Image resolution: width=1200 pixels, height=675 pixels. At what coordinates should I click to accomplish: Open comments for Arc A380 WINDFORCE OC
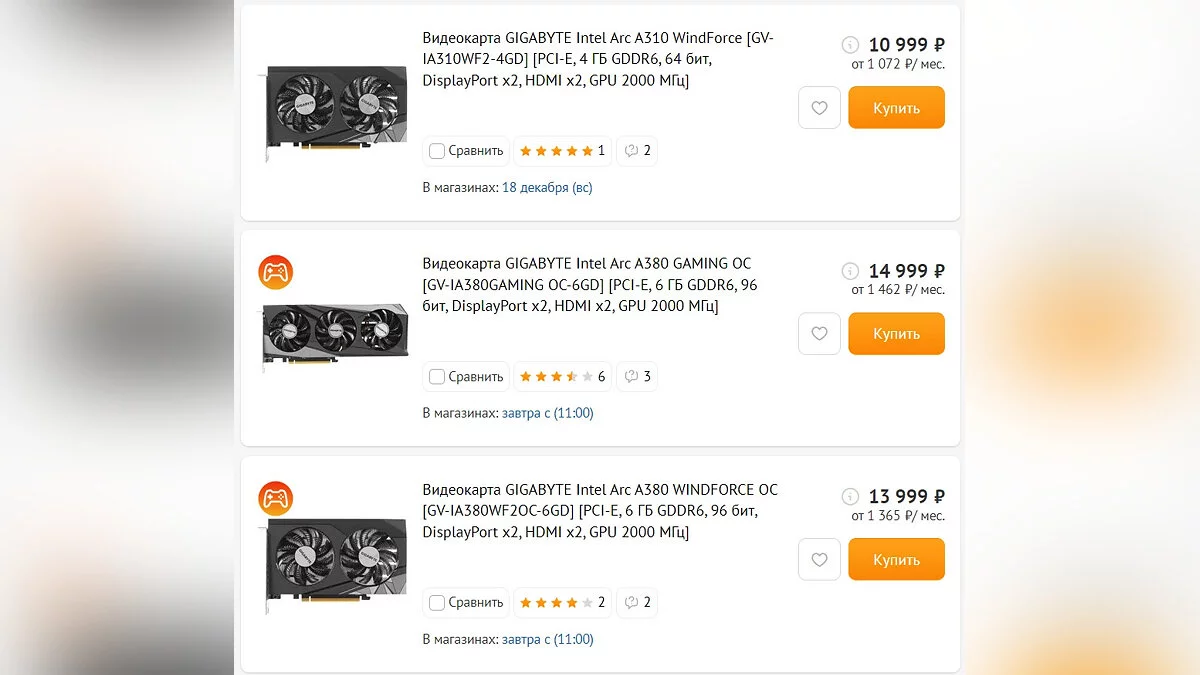coord(637,603)
